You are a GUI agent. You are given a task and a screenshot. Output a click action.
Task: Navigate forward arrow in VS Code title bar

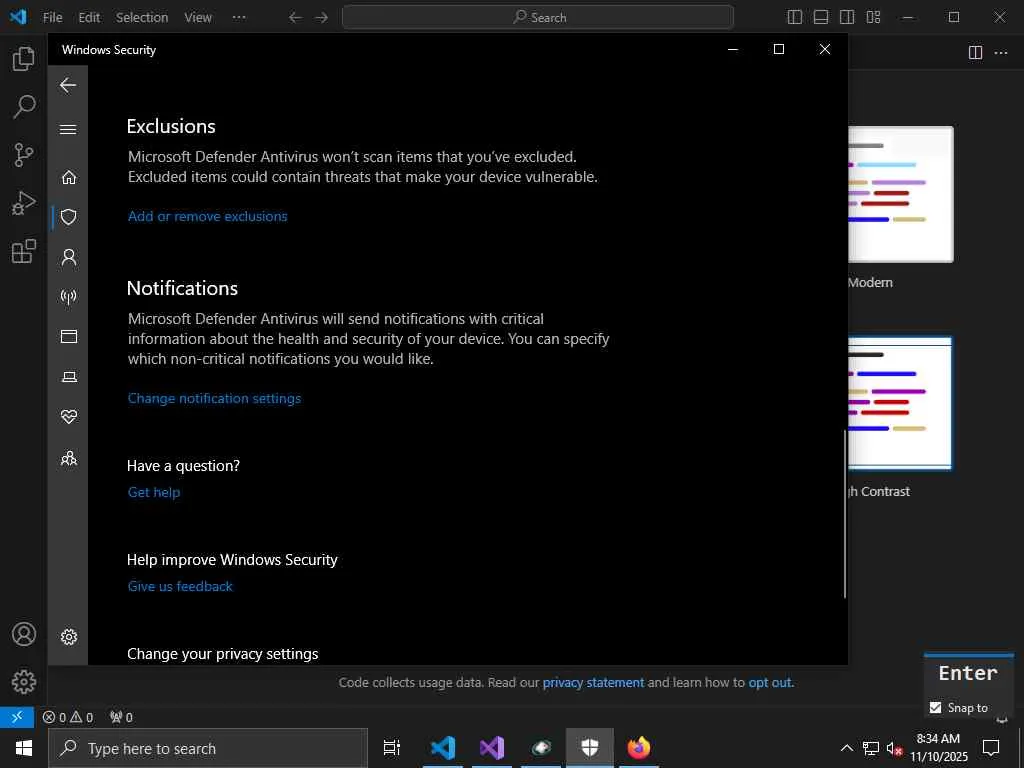(321, 18)
